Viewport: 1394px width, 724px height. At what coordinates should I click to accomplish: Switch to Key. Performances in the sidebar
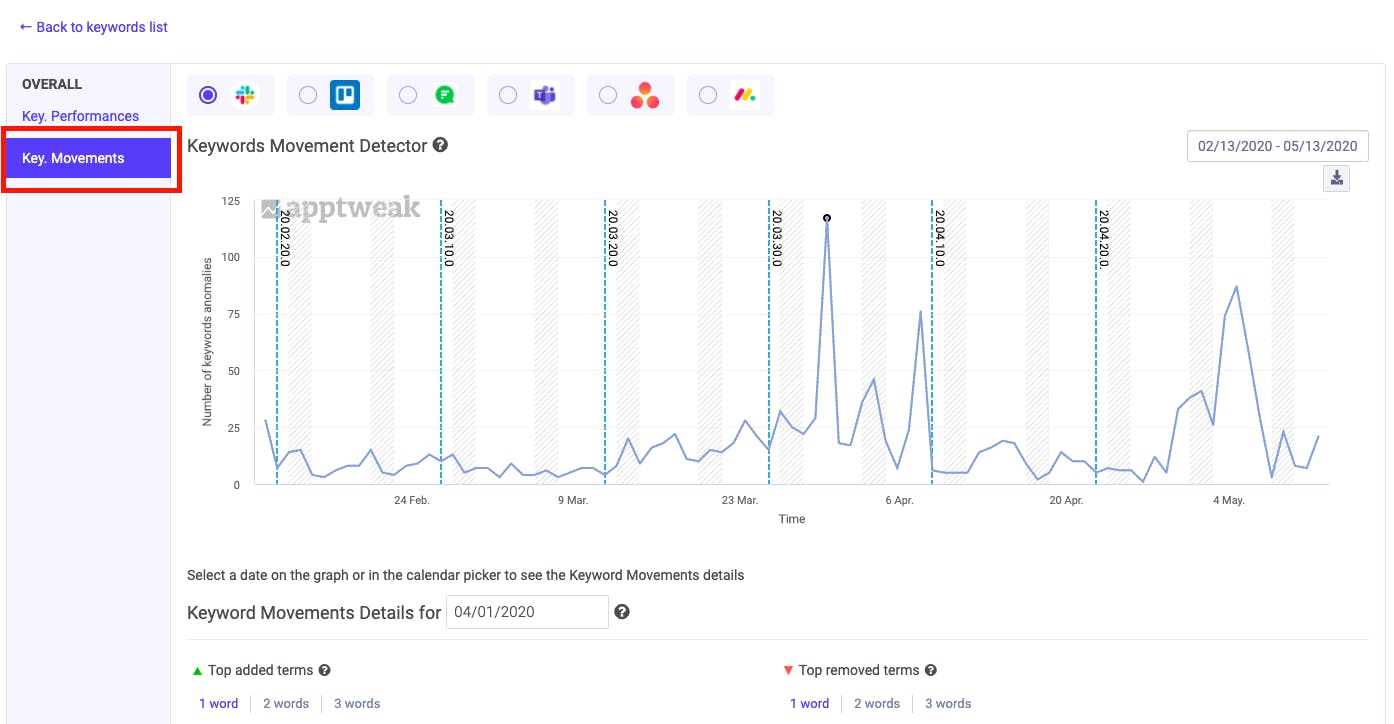pyautogui.click(x=80, y=116)
